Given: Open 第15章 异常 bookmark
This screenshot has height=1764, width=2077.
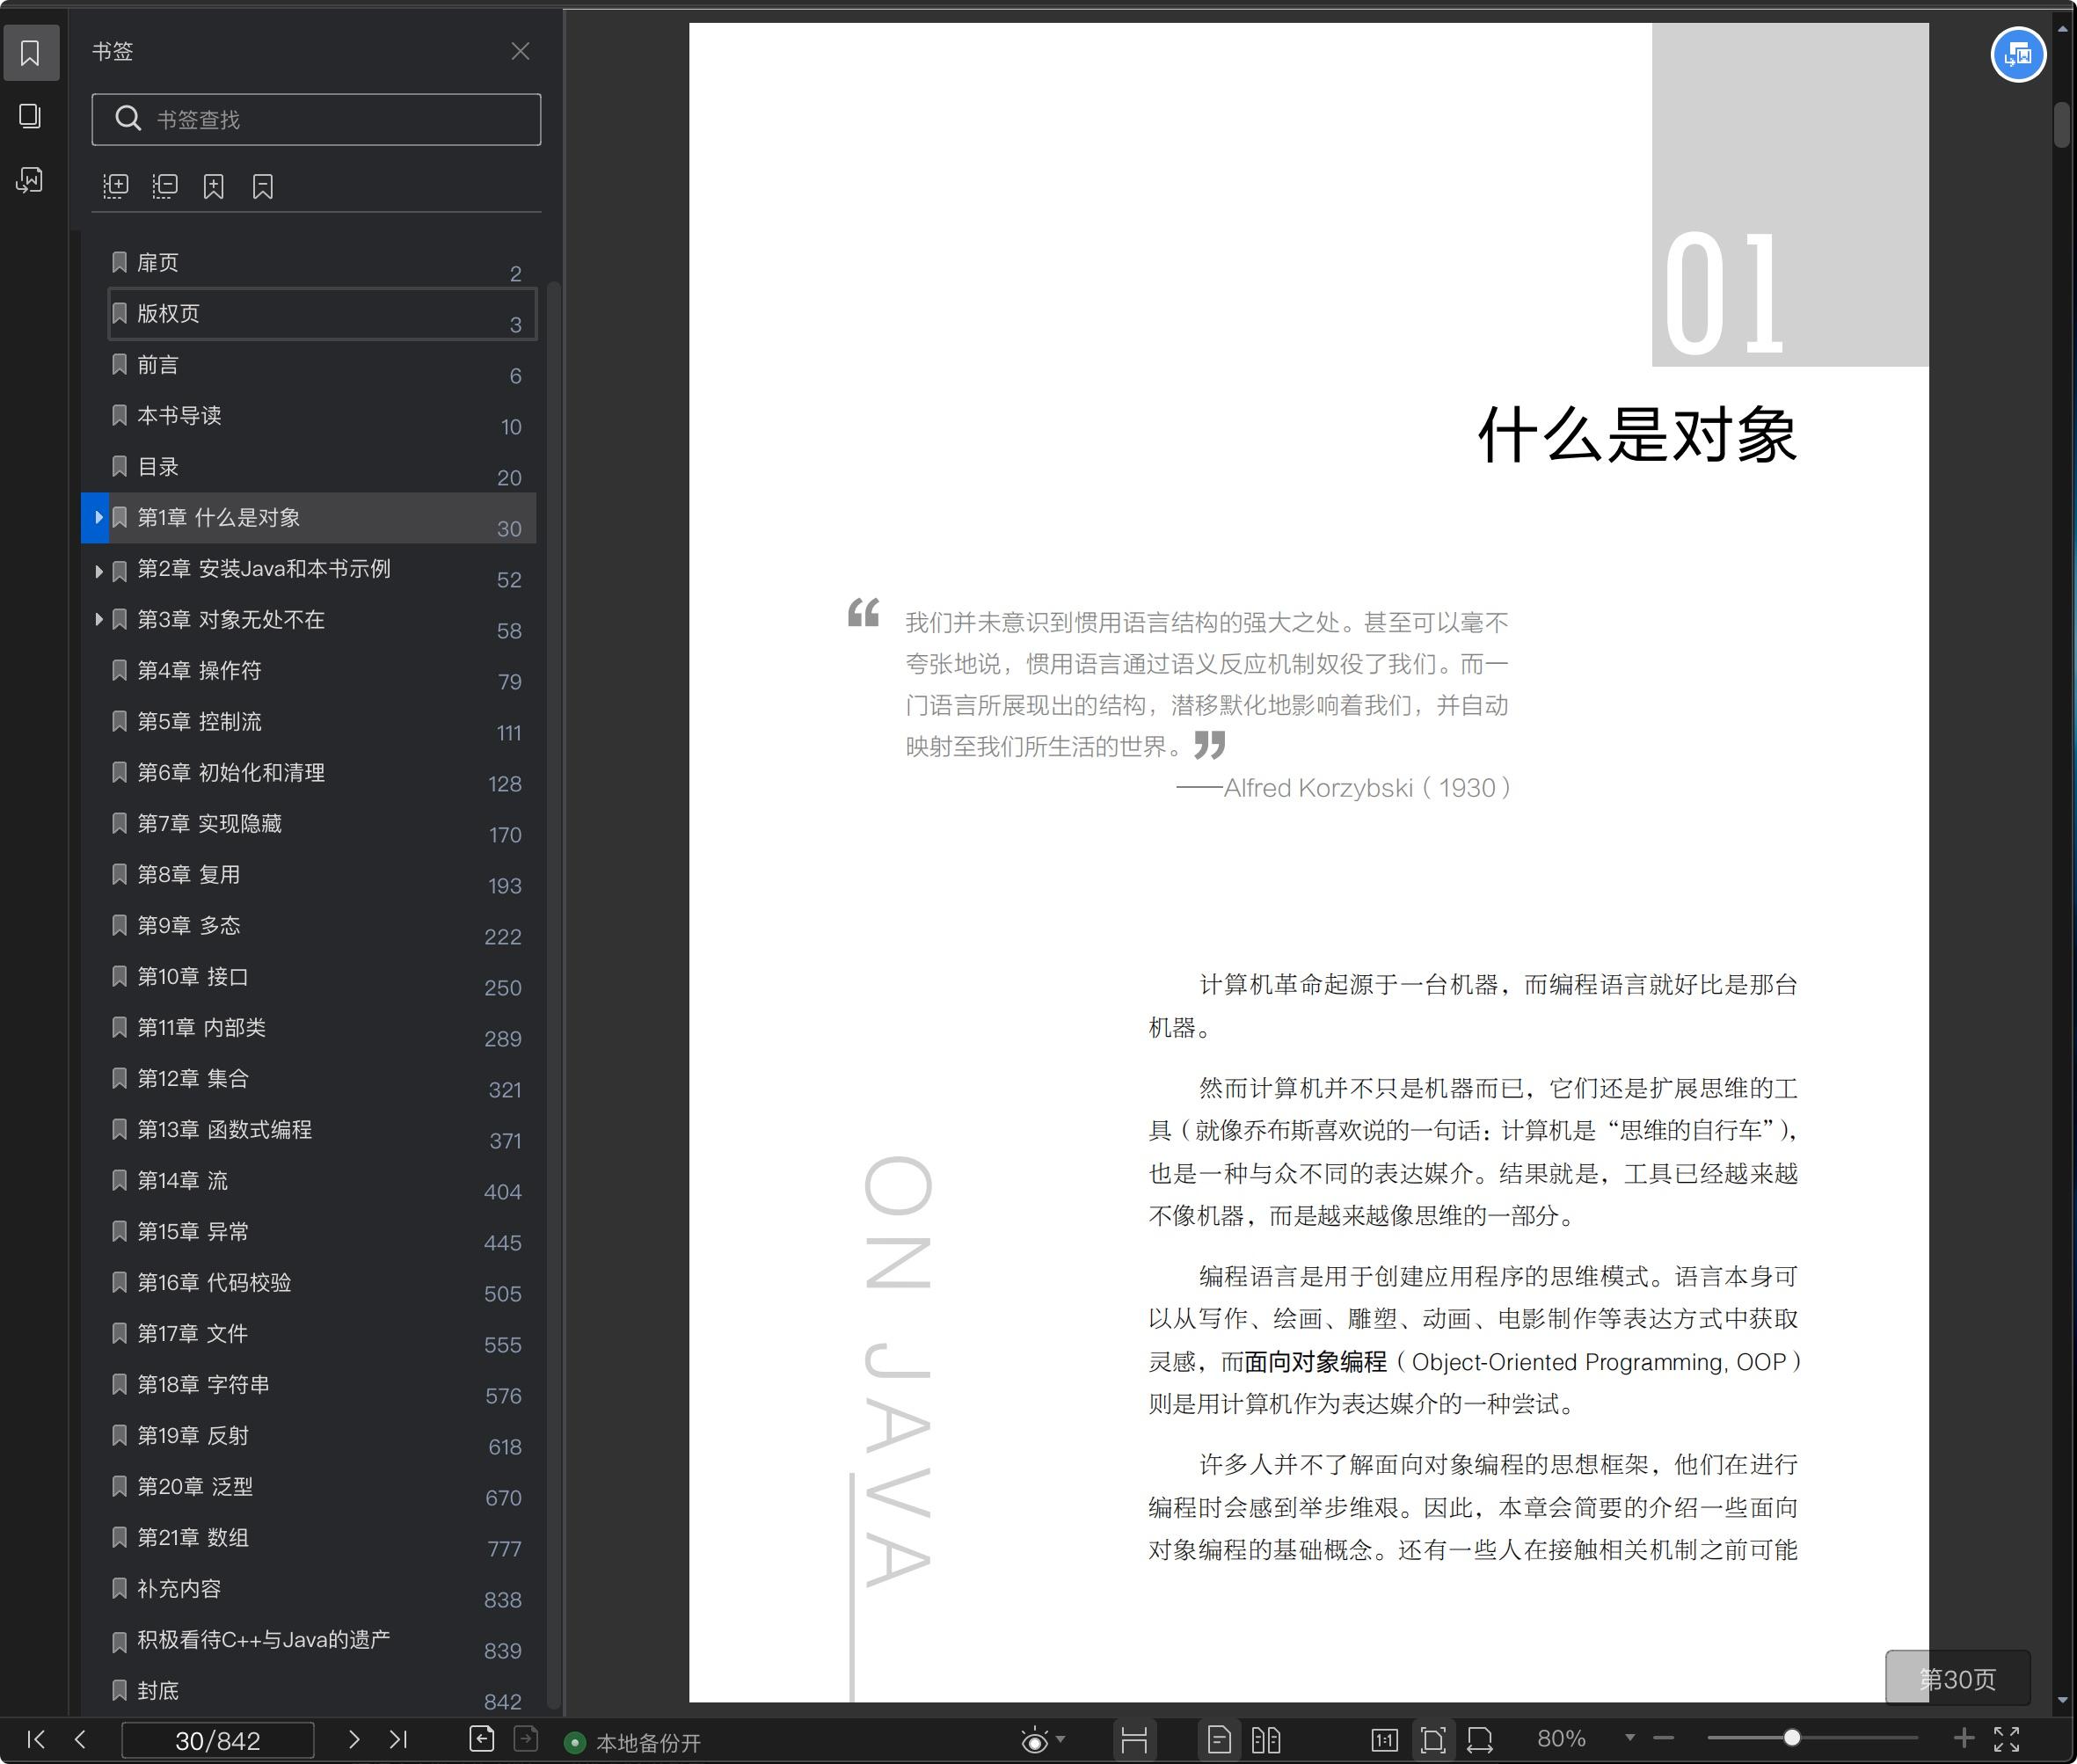Looking at the screenshot, I should [x=322, y=1232].
